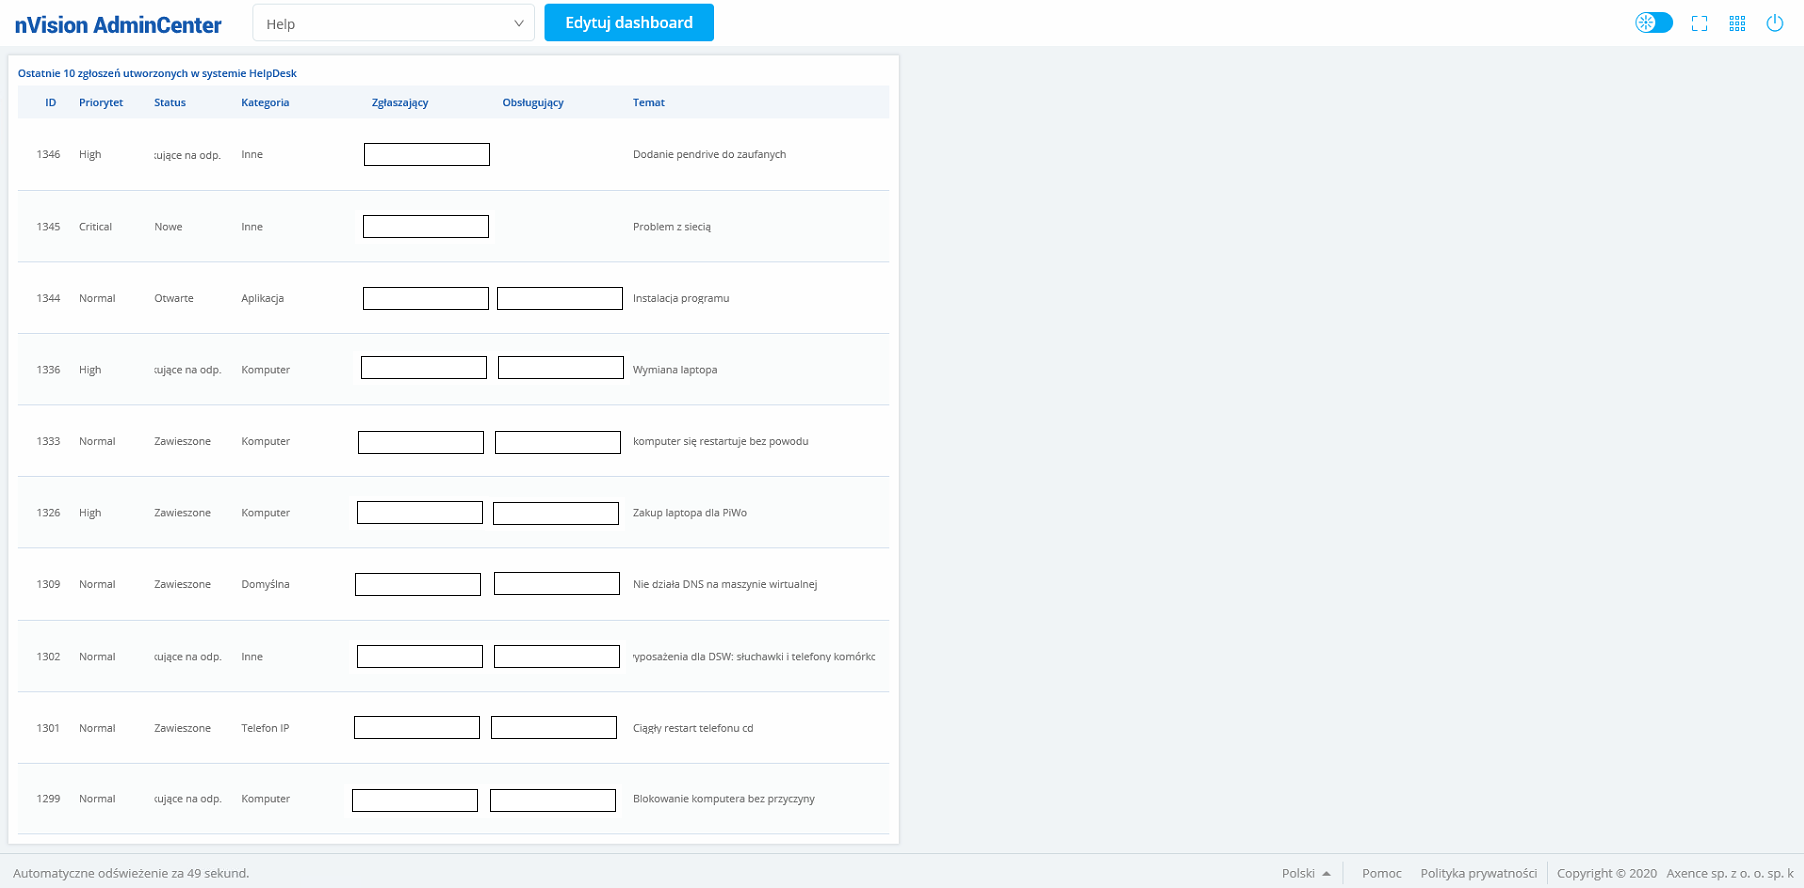Toggle the auto-refresh switch in the header
This screenshot has height=888, width=1804.
tap(1653, 23)
